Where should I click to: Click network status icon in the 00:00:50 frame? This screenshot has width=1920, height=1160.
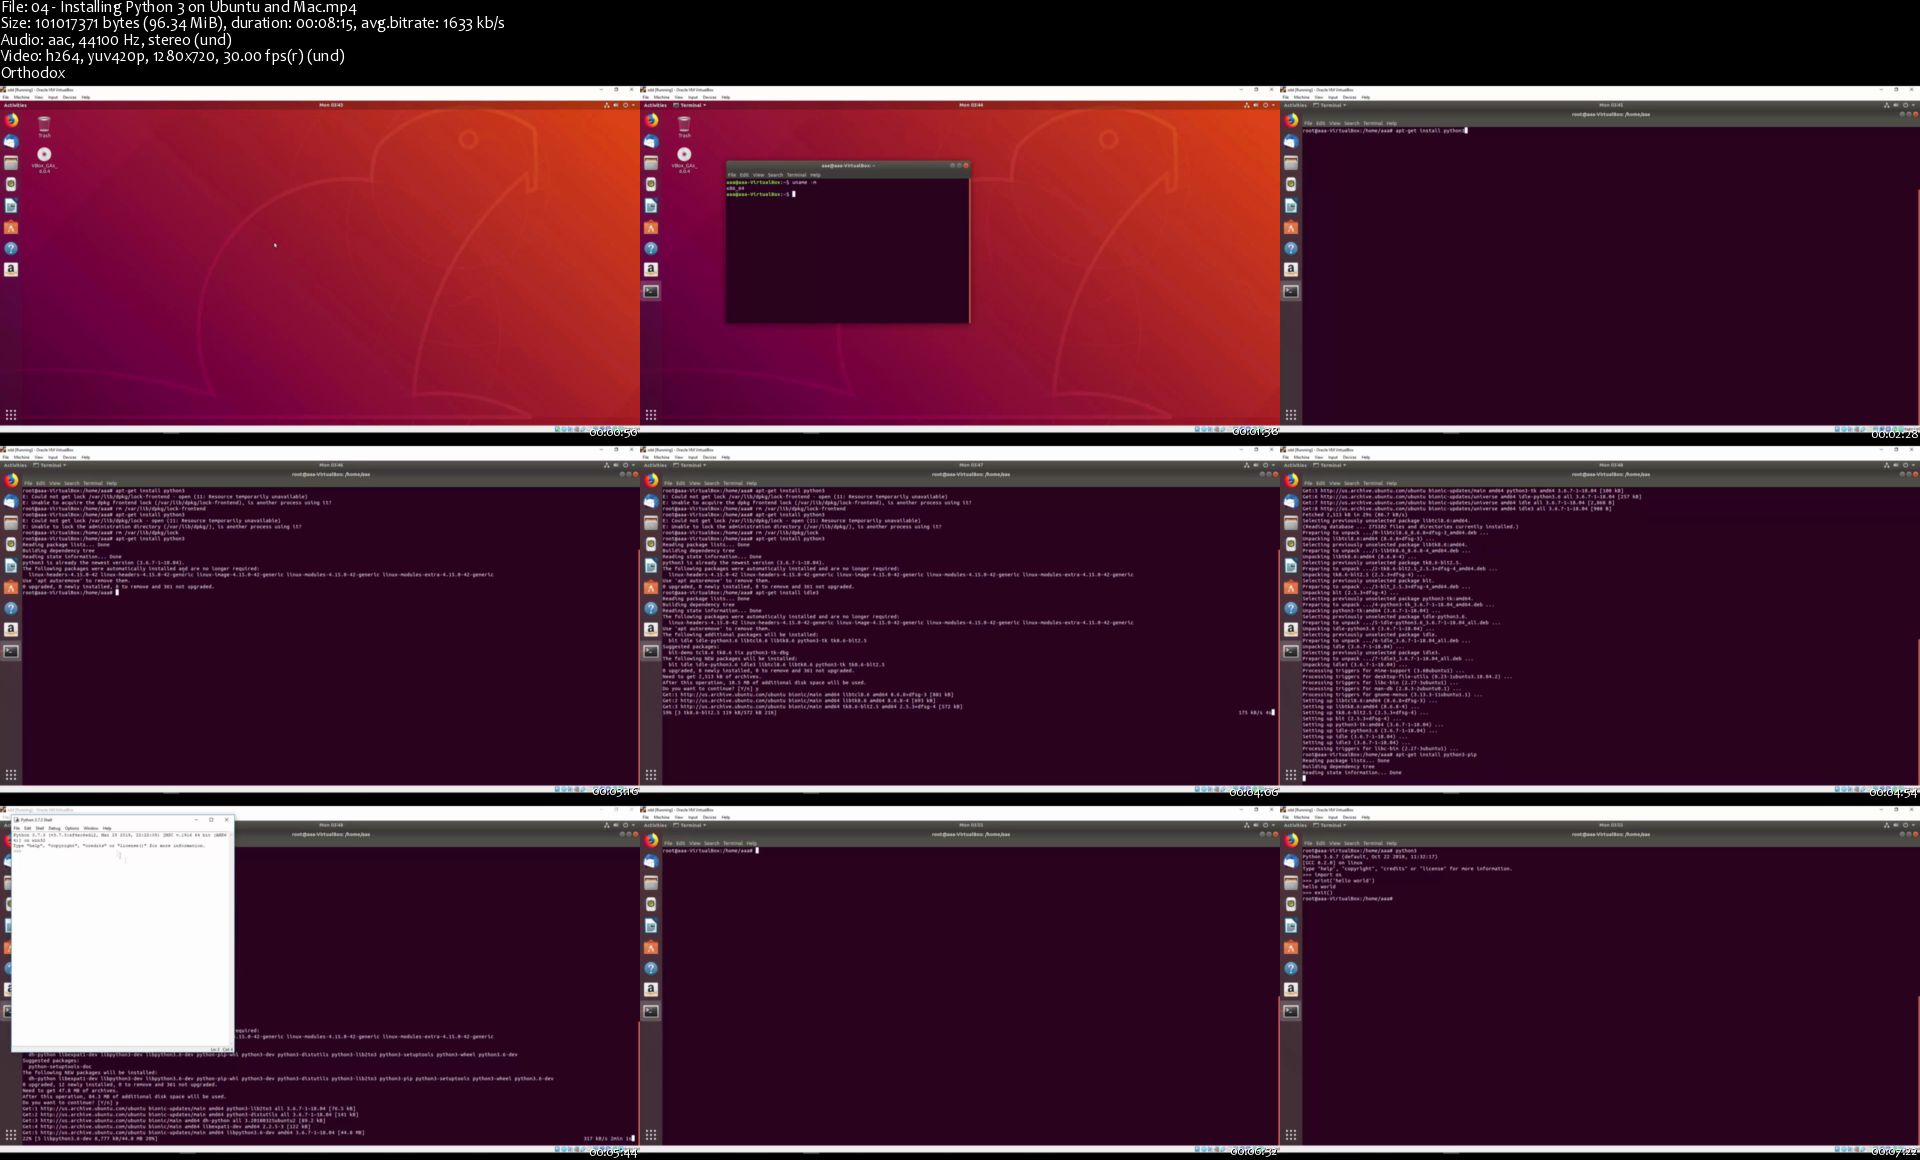(606, 105)
